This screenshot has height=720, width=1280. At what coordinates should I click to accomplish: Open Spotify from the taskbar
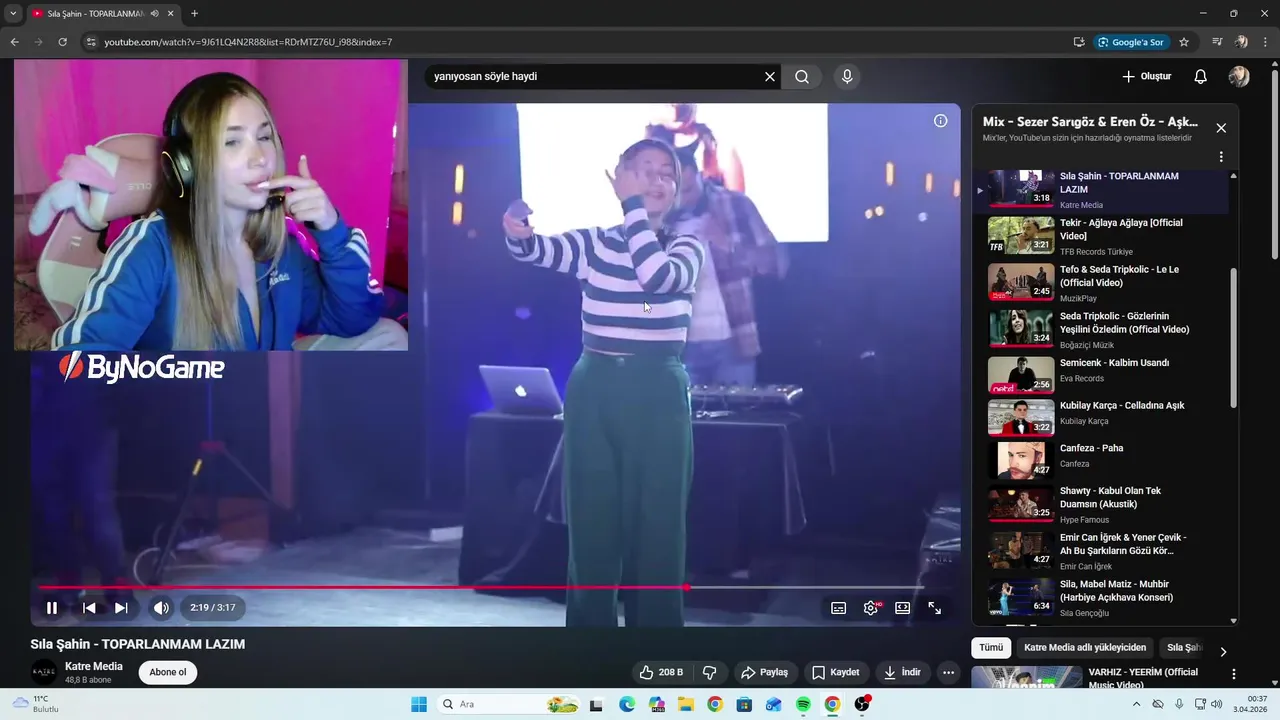803,704
